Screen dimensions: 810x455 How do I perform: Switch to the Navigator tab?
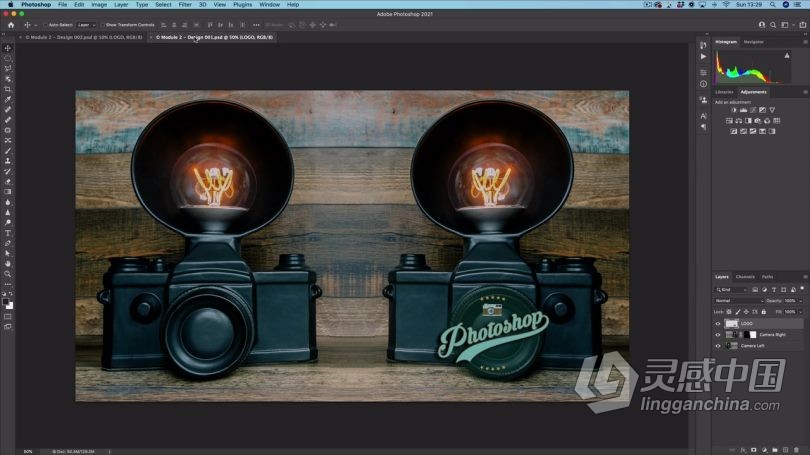point(753,42)
